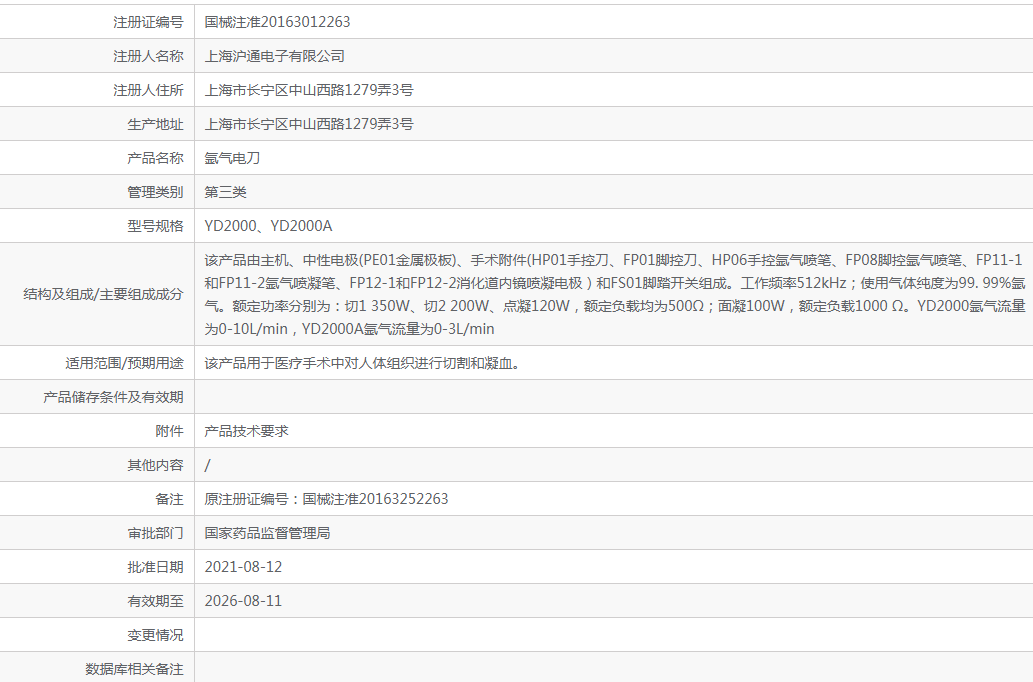Screen dimensions: 1033x682
Task: Click the 变更情况 label
Action: point(155,635)
